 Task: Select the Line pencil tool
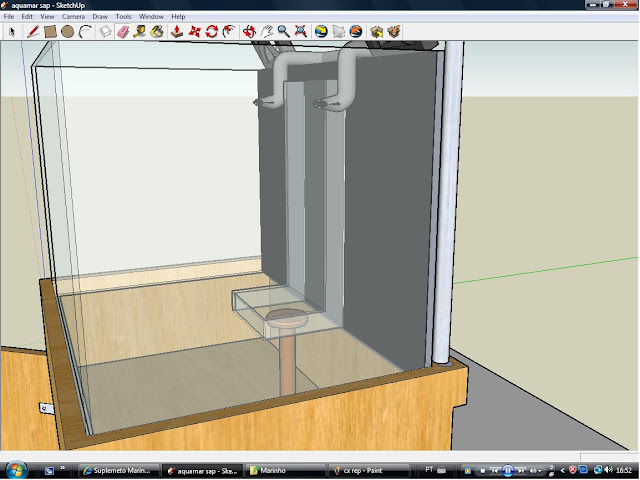click(x=33, y=31)
